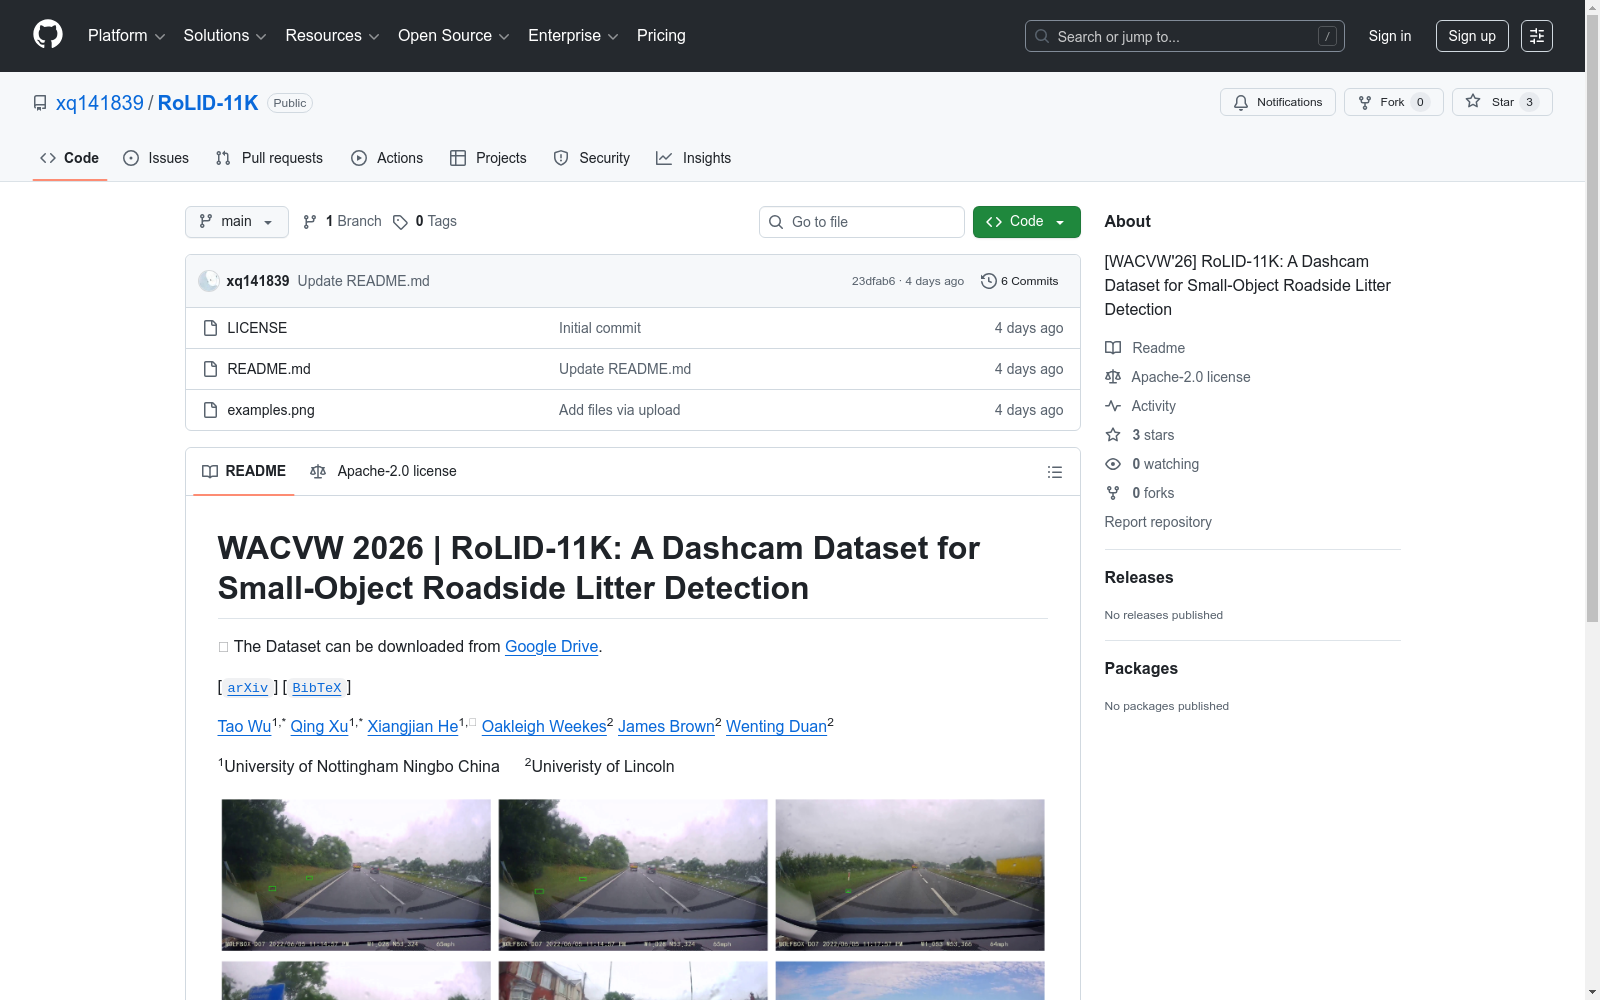
Task: Open the examples.png file
Action: (271, 410)
